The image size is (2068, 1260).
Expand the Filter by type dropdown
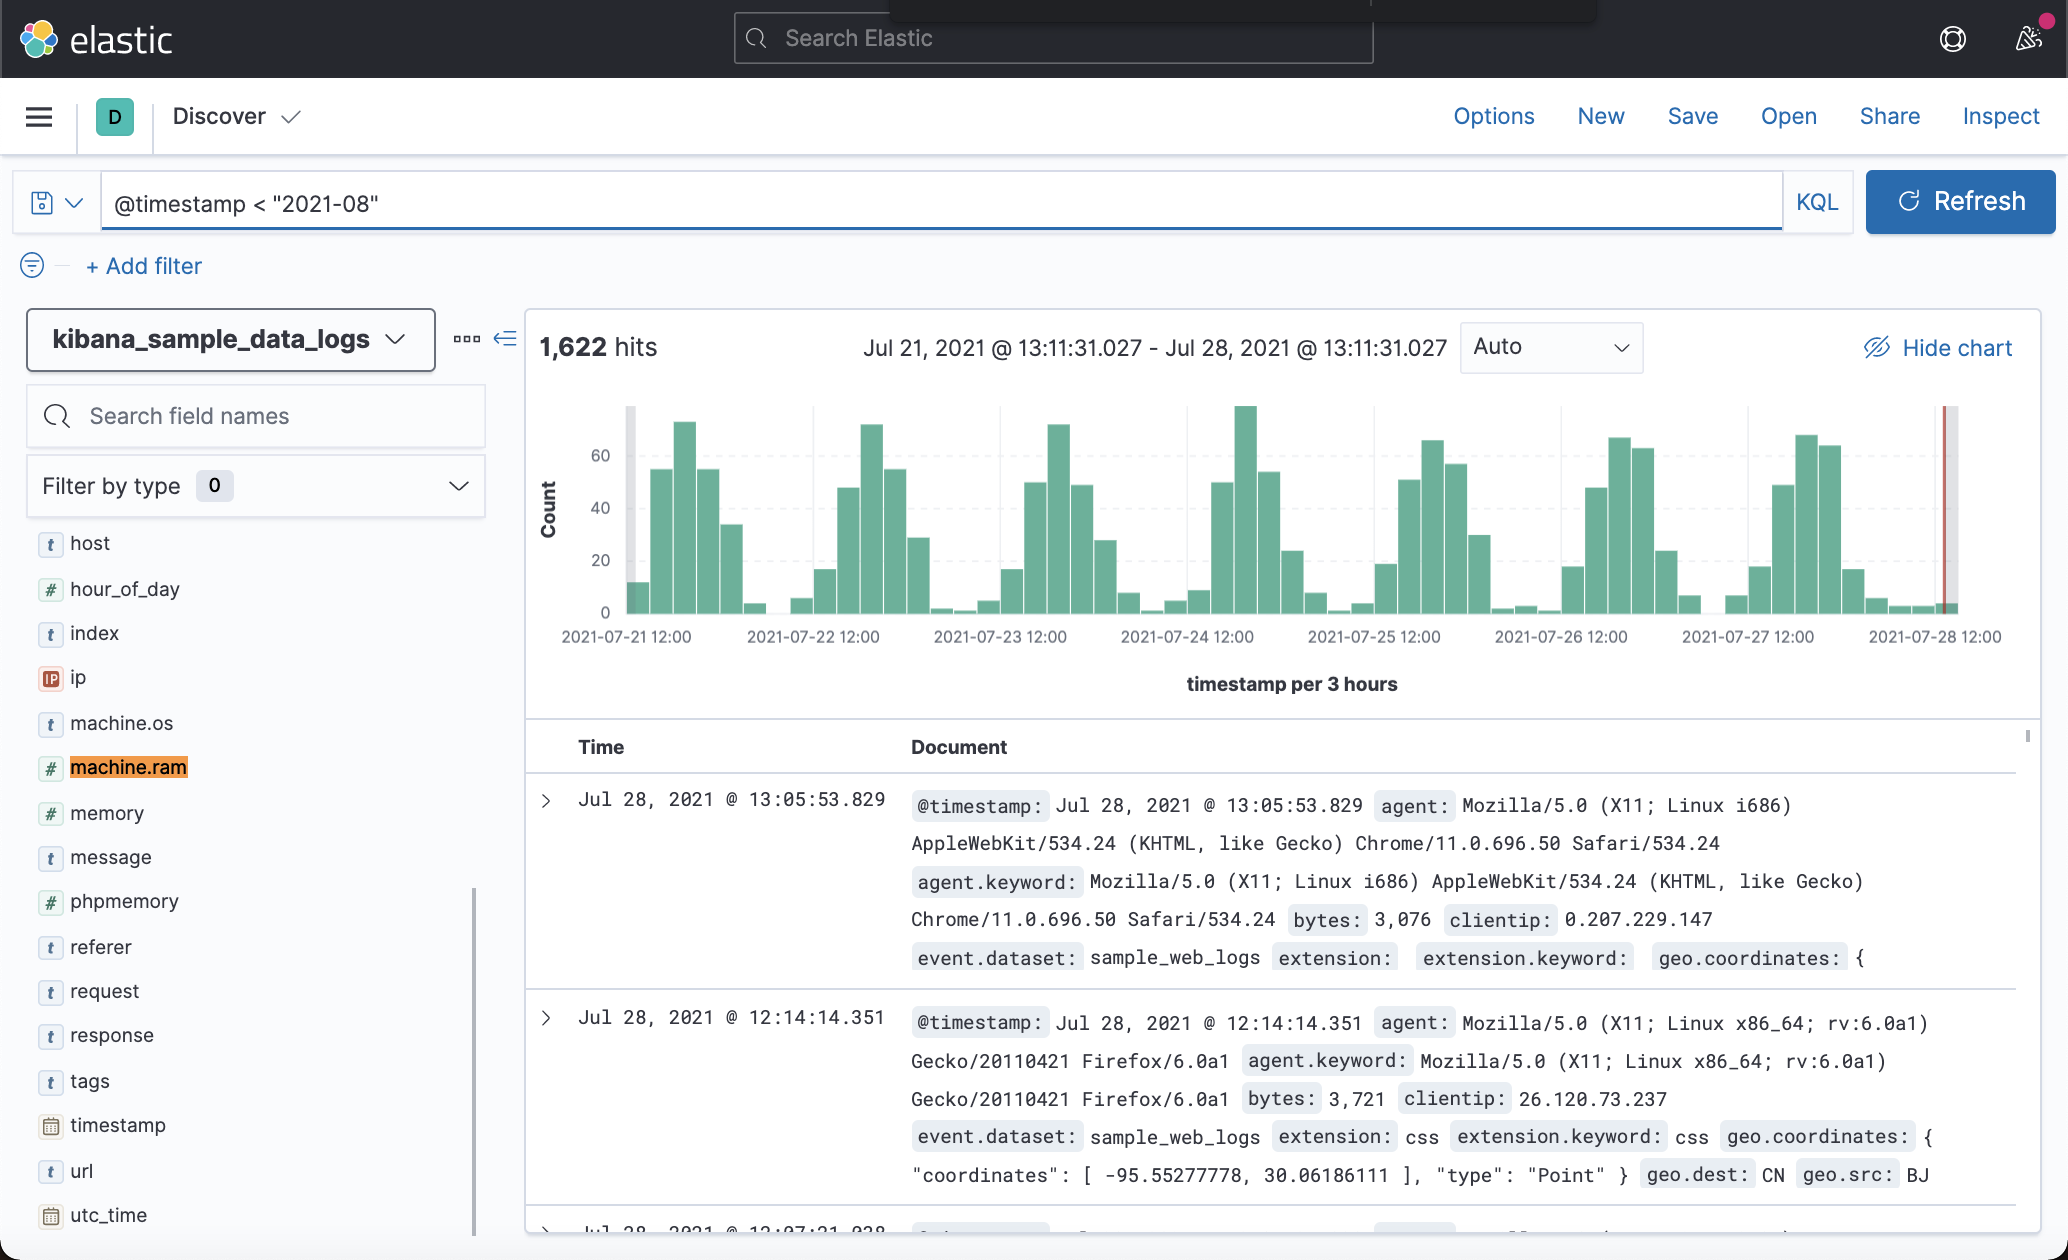pos(457,485)
